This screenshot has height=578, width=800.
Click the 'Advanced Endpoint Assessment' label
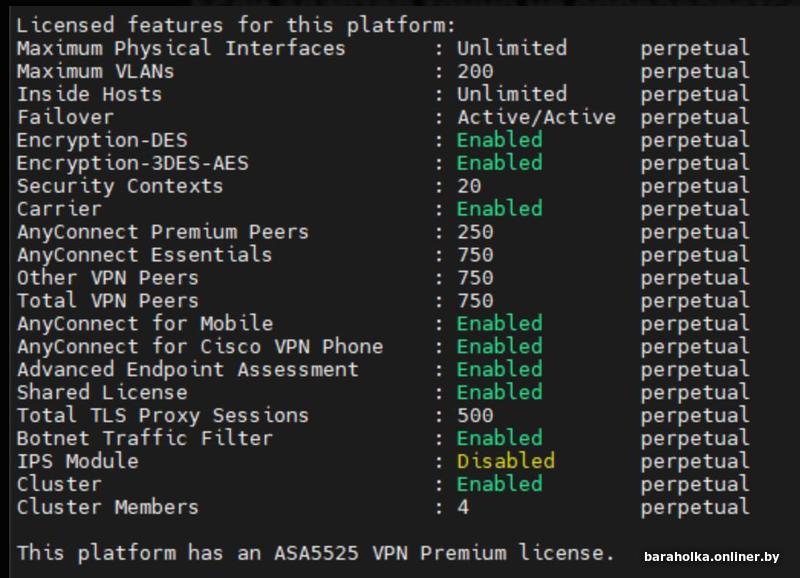tap(187, 370)
